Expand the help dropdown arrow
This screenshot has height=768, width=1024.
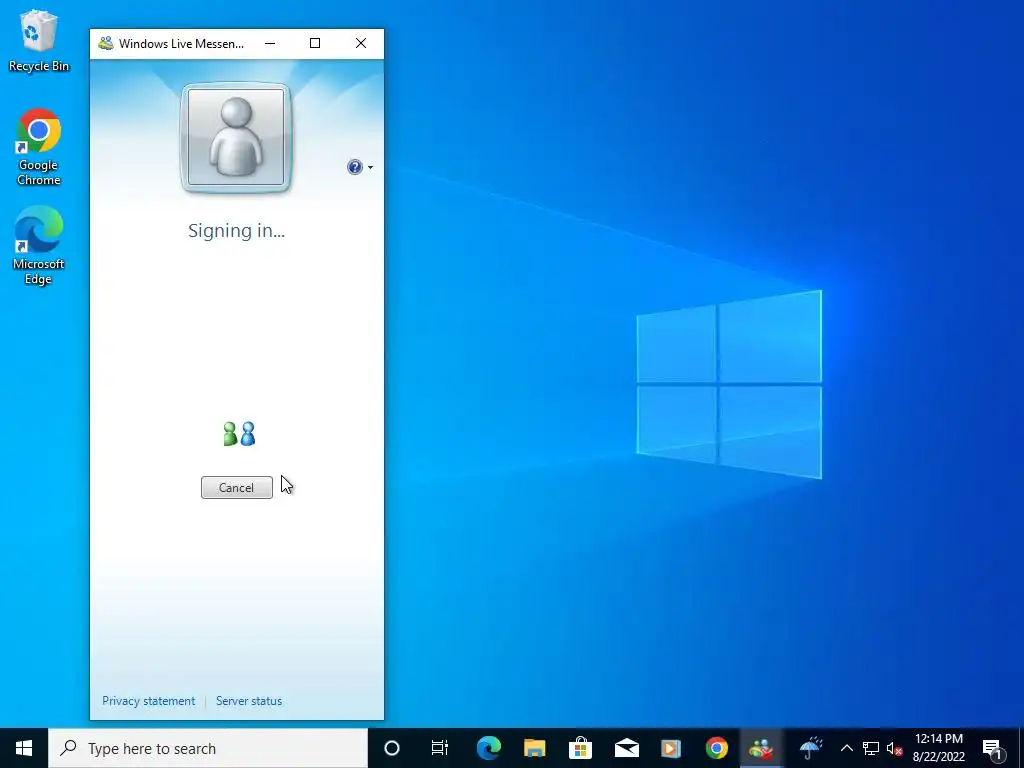point(370,168)
